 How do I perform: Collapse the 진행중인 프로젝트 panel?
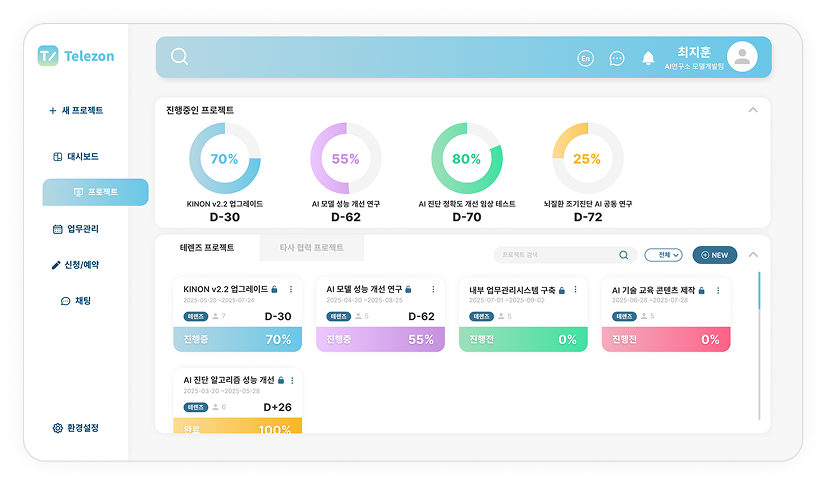click(x=753, y=110)
